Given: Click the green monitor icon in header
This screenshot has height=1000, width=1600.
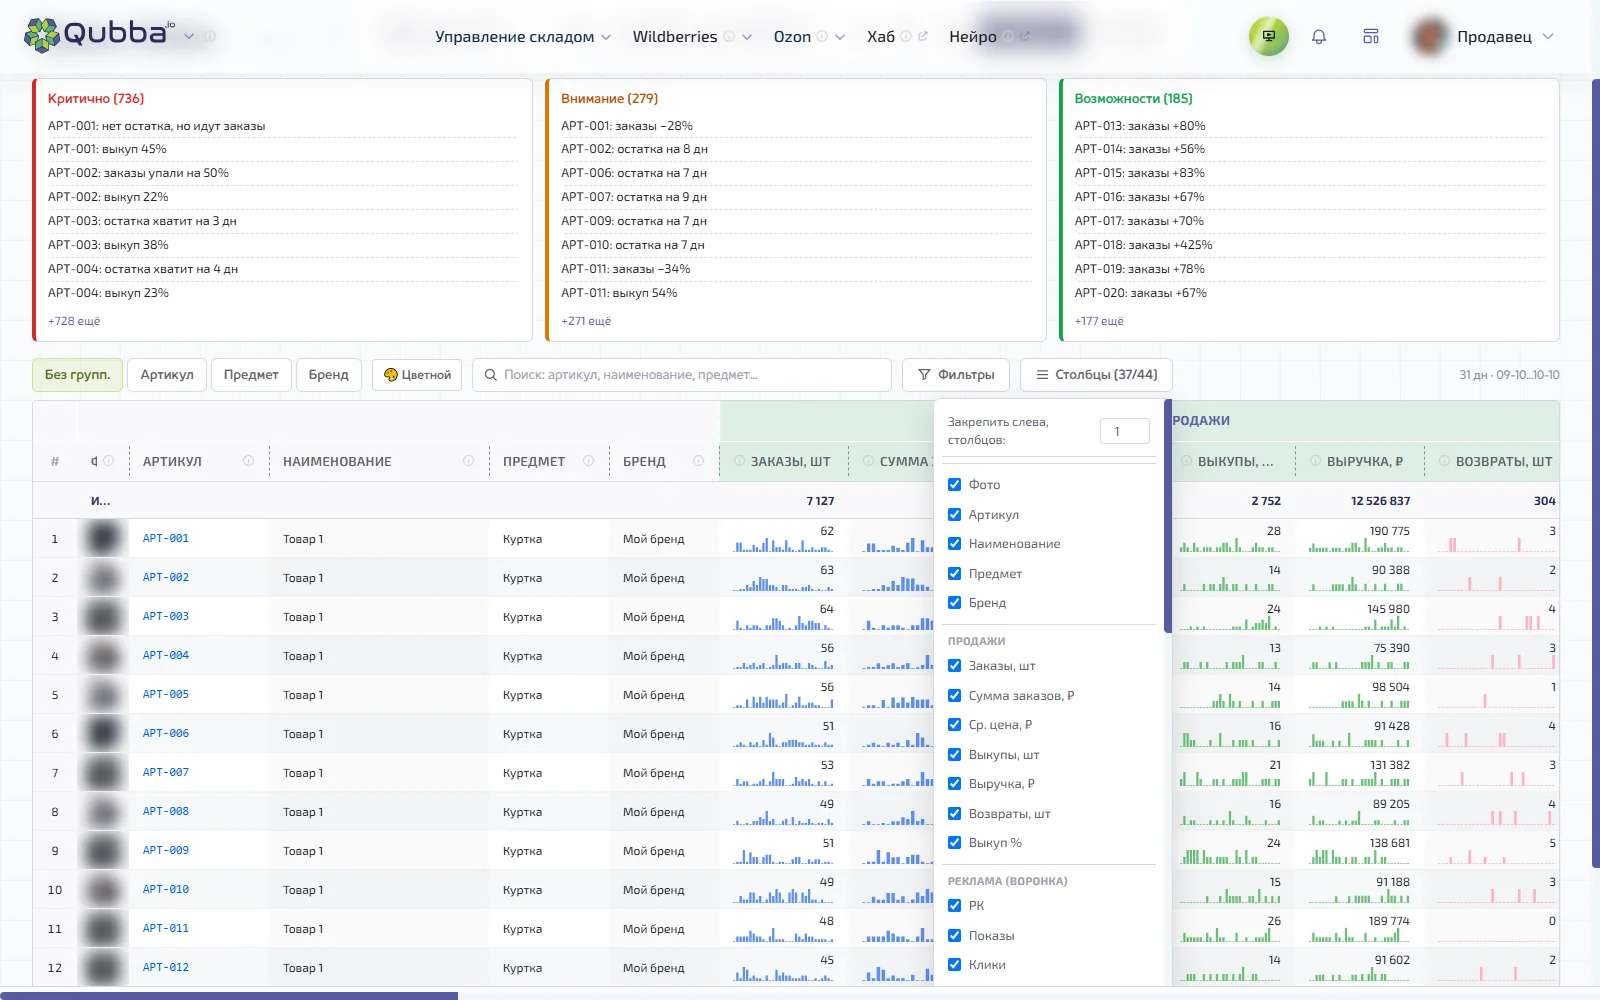Looking at the screenshot, I should [1269, 36].
